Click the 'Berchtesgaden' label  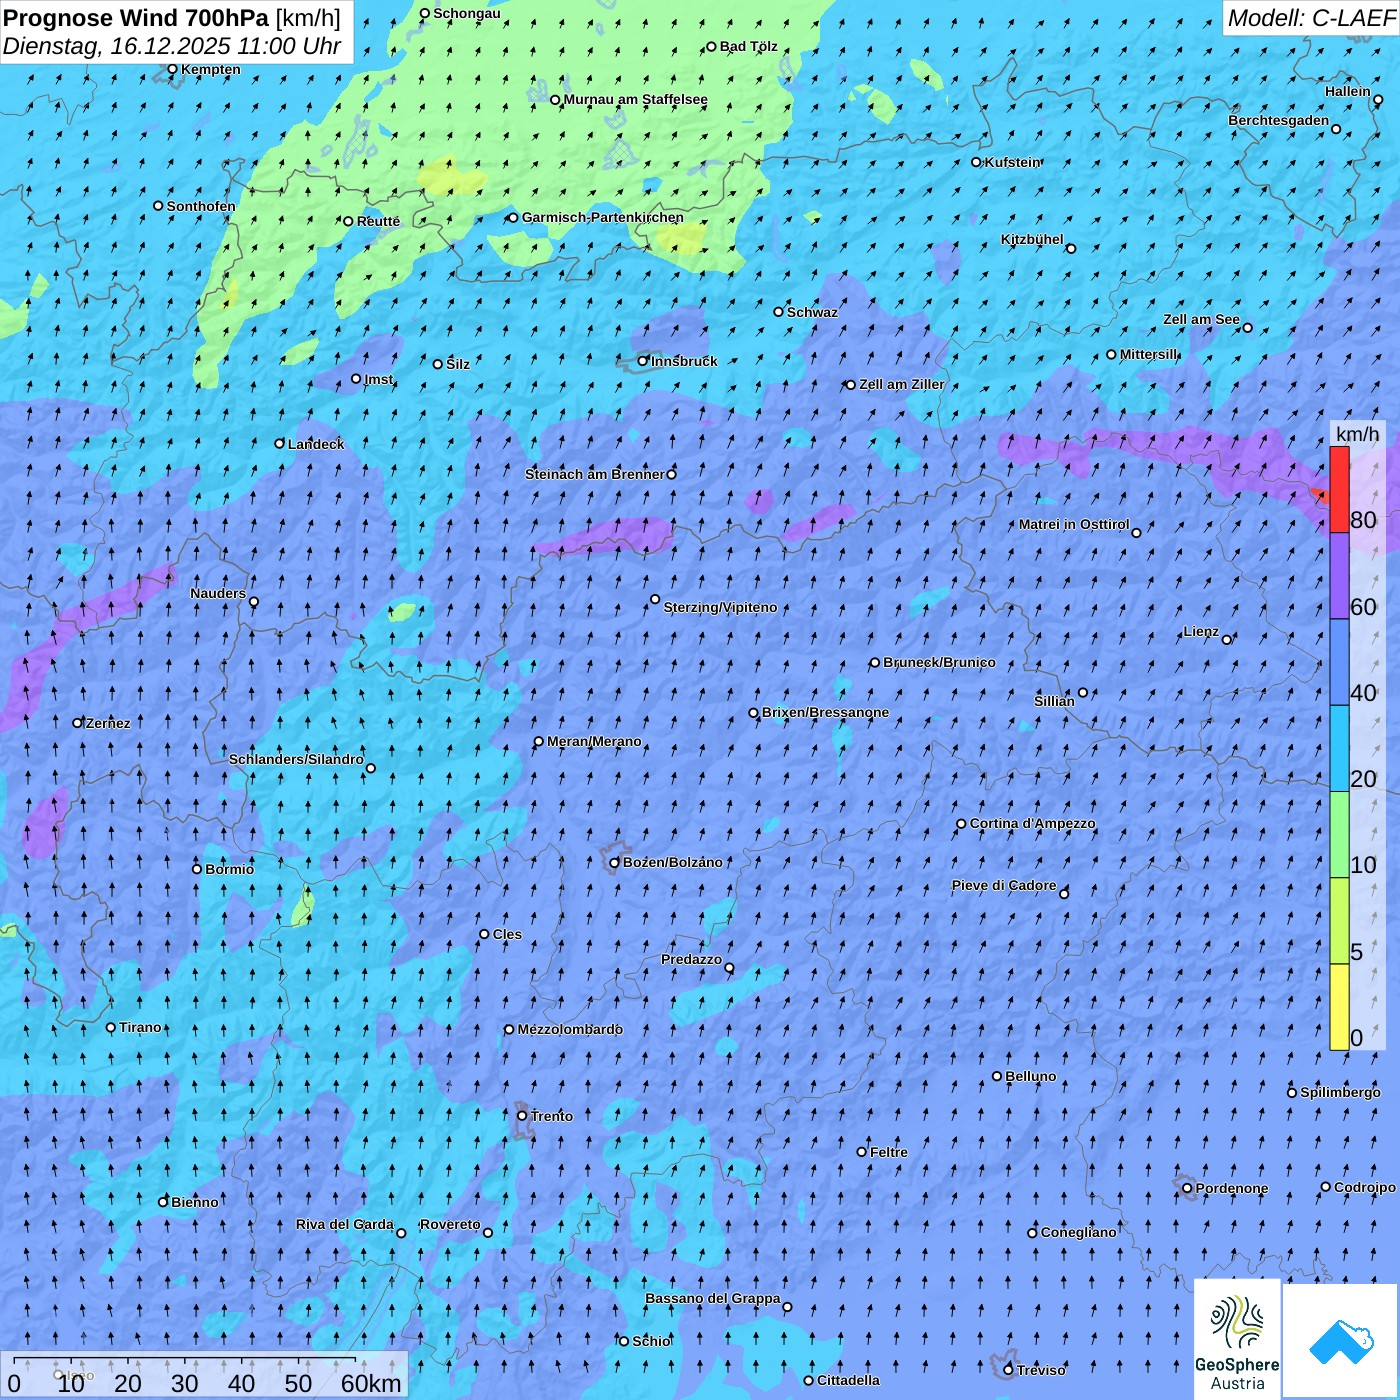1279,120
